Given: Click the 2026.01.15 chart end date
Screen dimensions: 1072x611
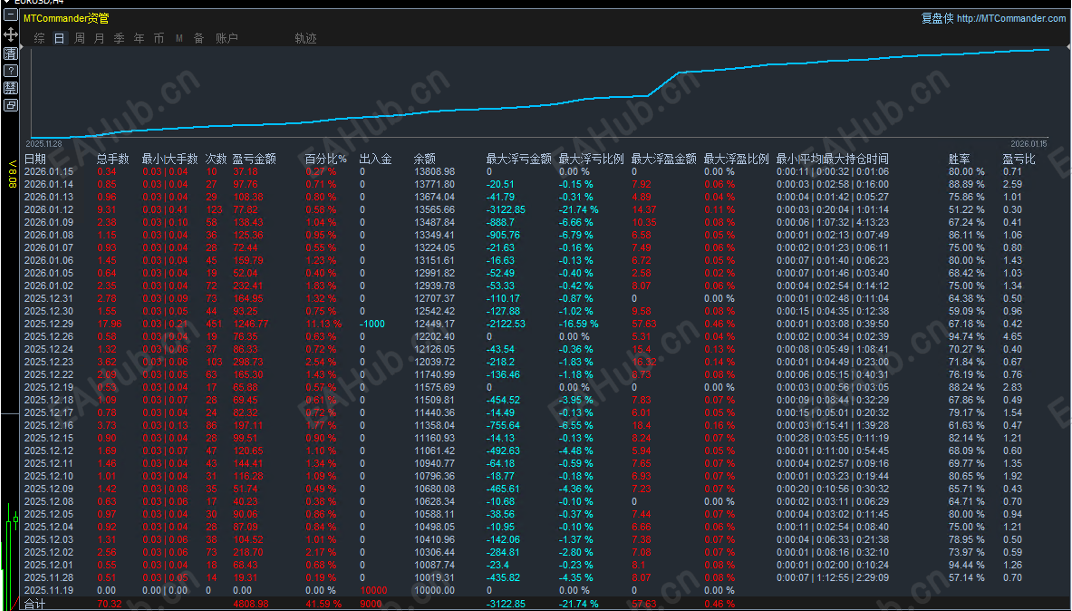Looking at the screenshot, I should coord(1028,144).
